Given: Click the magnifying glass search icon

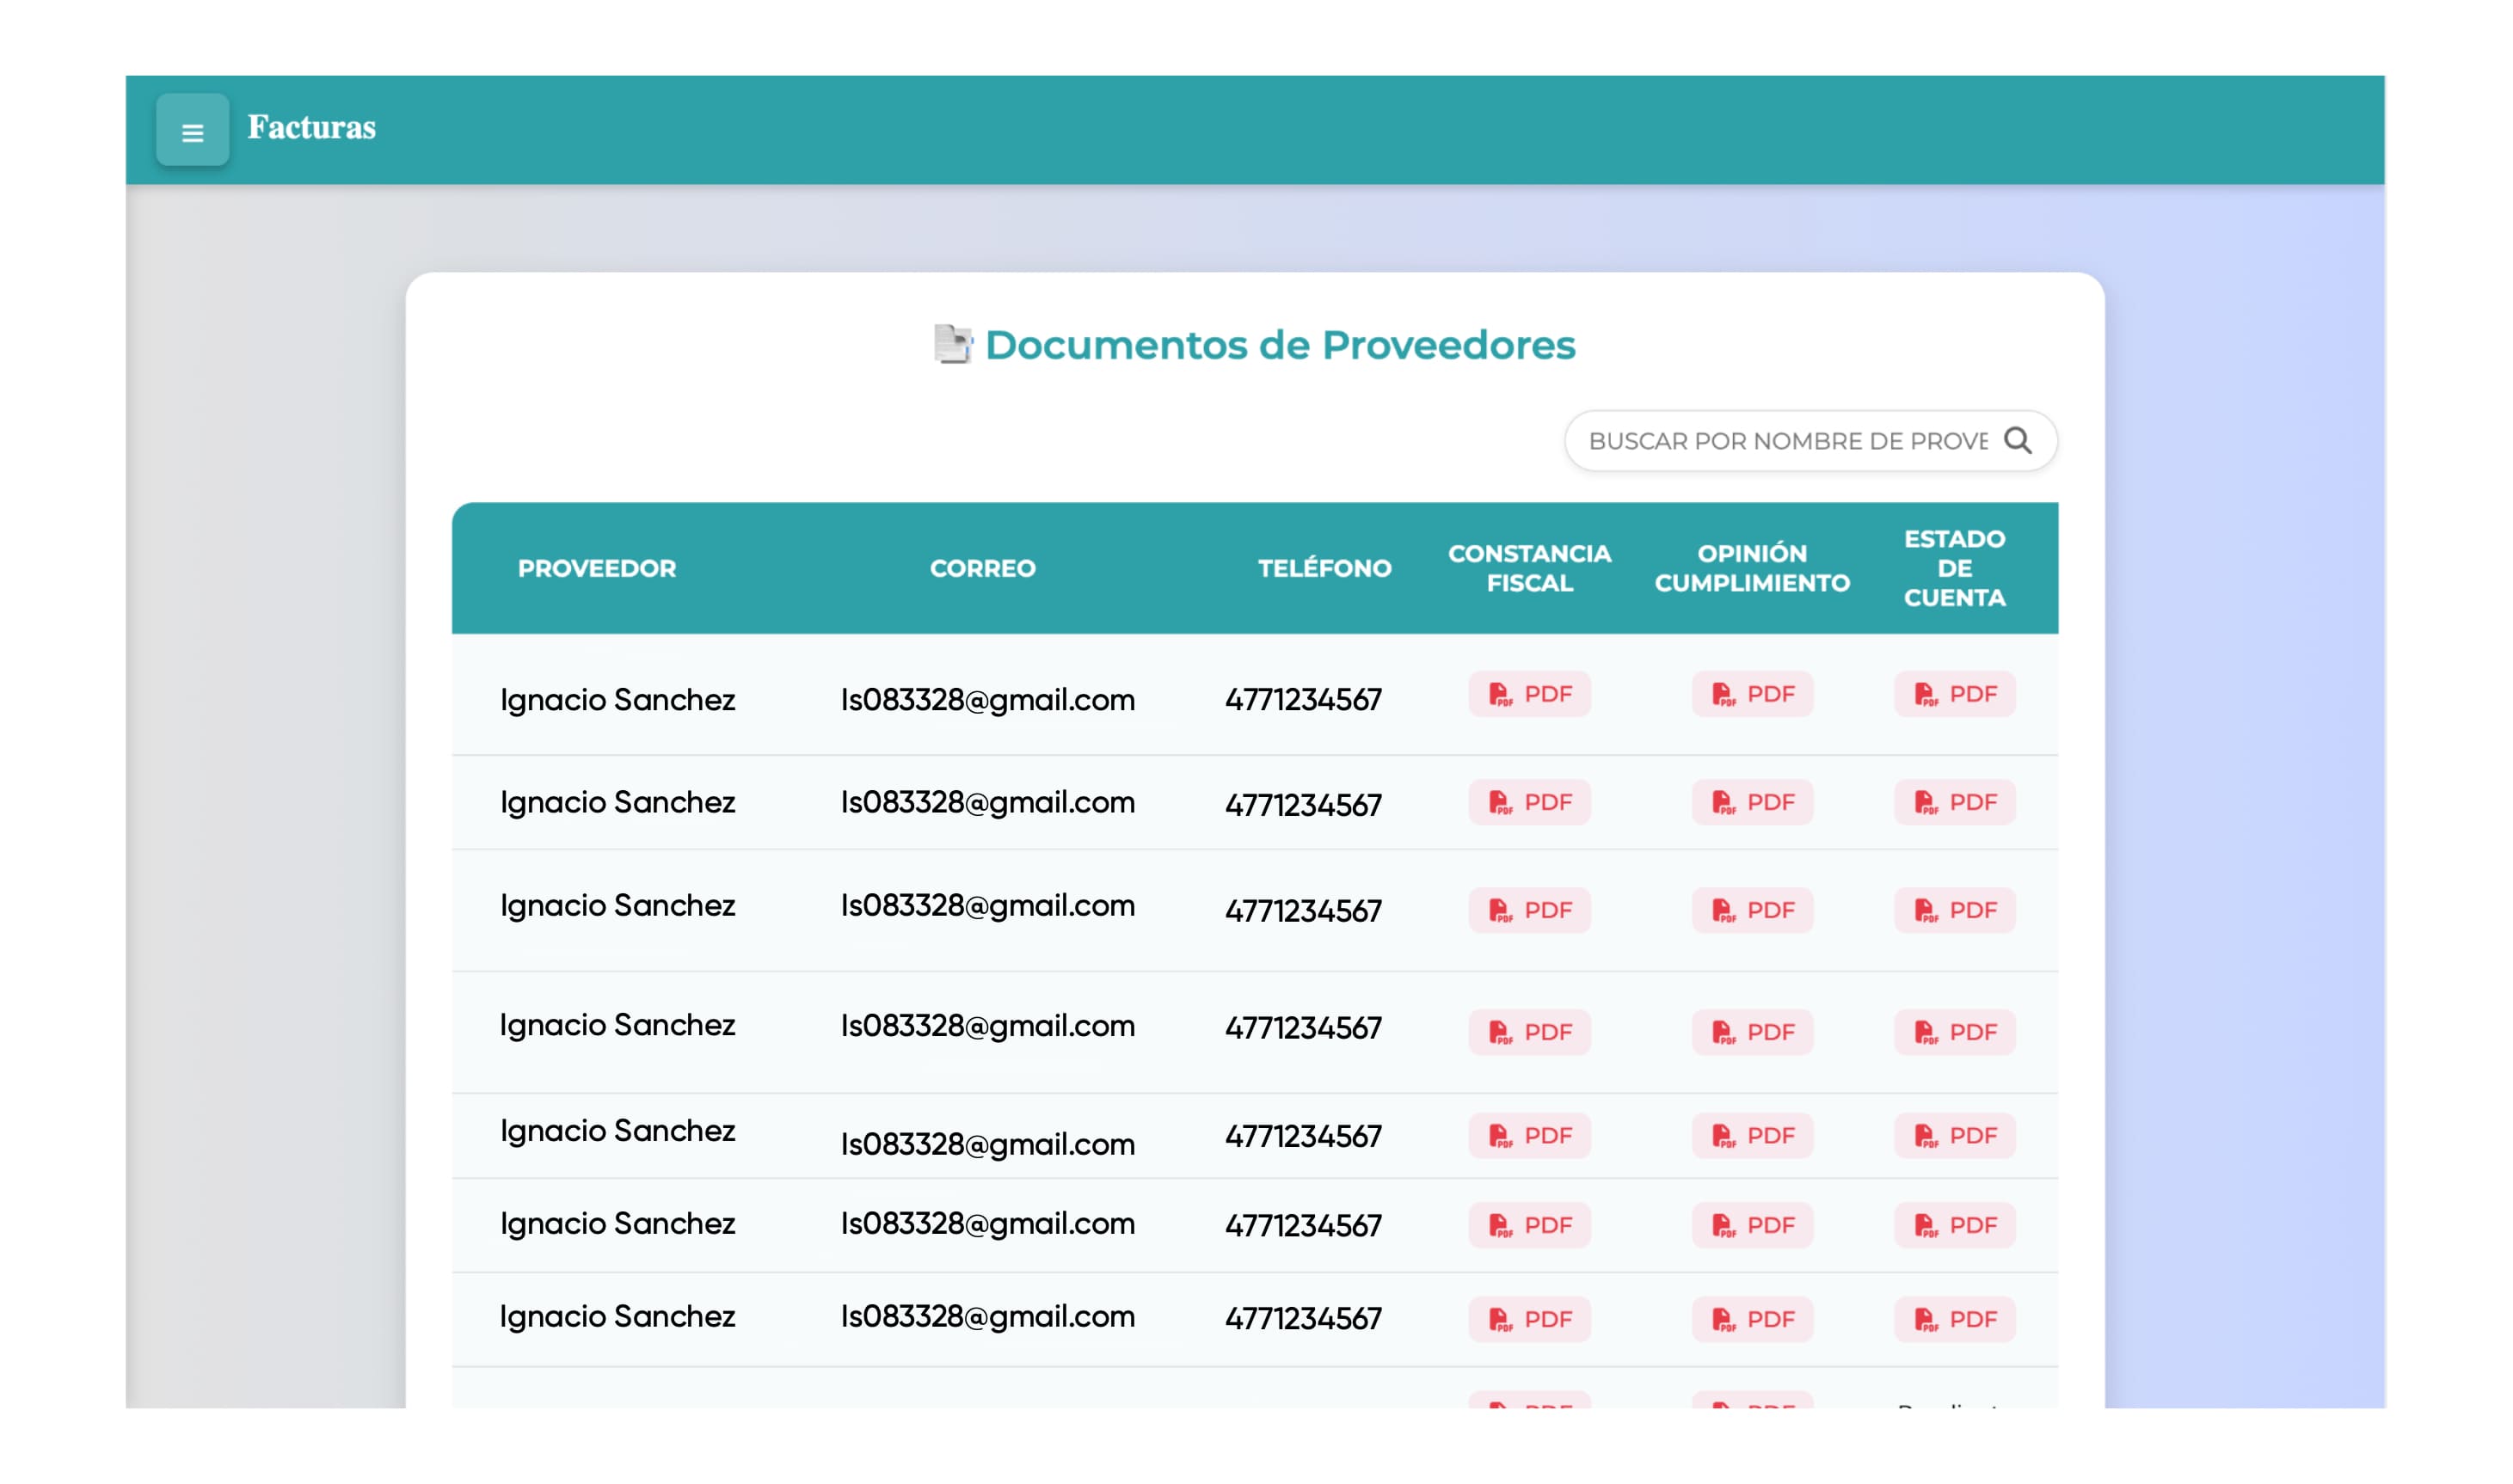Looking at the screenshot, I should (2019, 441).
